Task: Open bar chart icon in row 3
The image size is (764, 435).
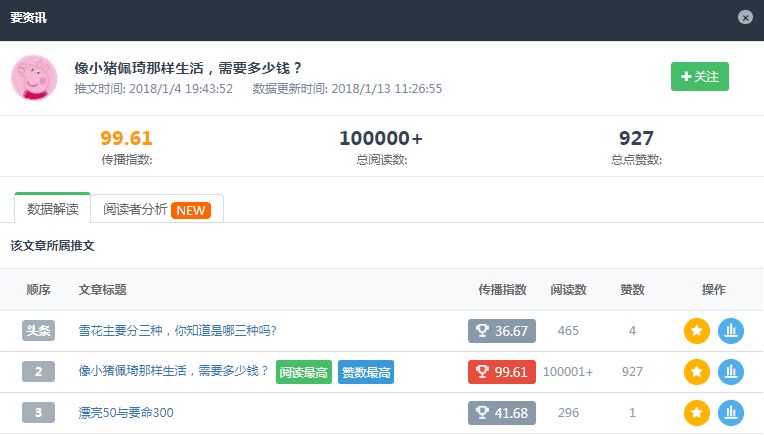Action: coord(731,412)
